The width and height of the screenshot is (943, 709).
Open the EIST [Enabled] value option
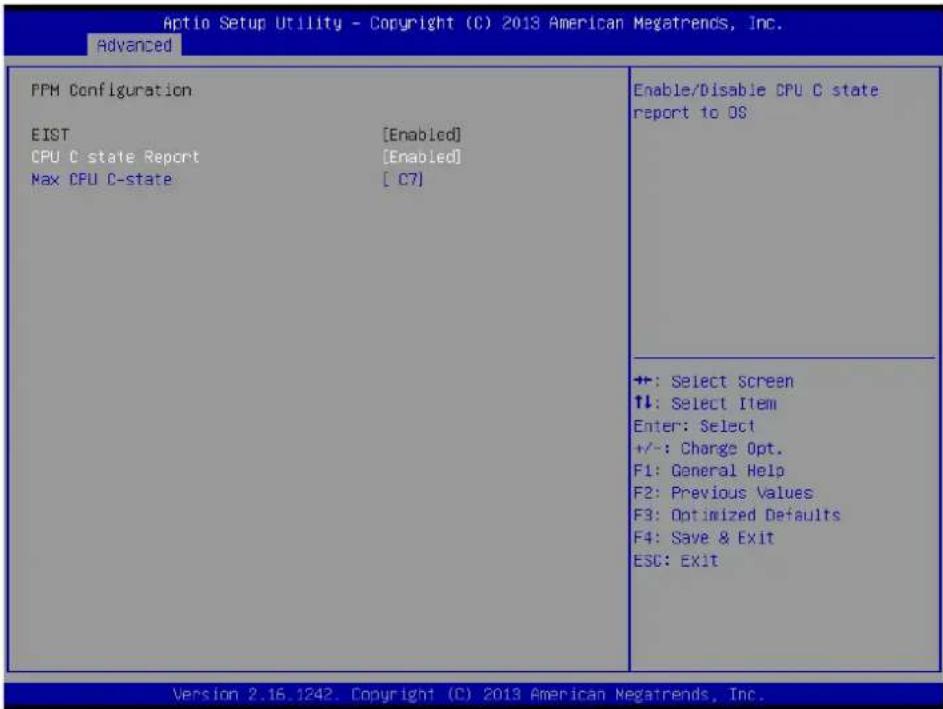(x=422, y=135)
